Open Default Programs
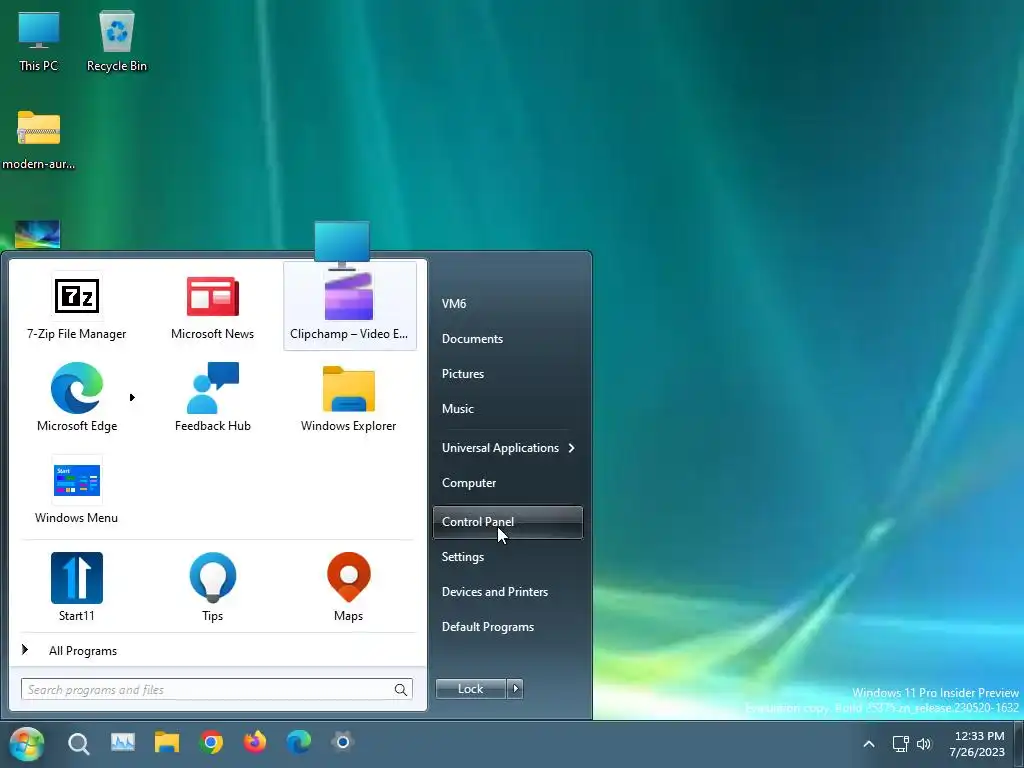This screenshot has width=1024, height=768. click(x=487, y=627)
